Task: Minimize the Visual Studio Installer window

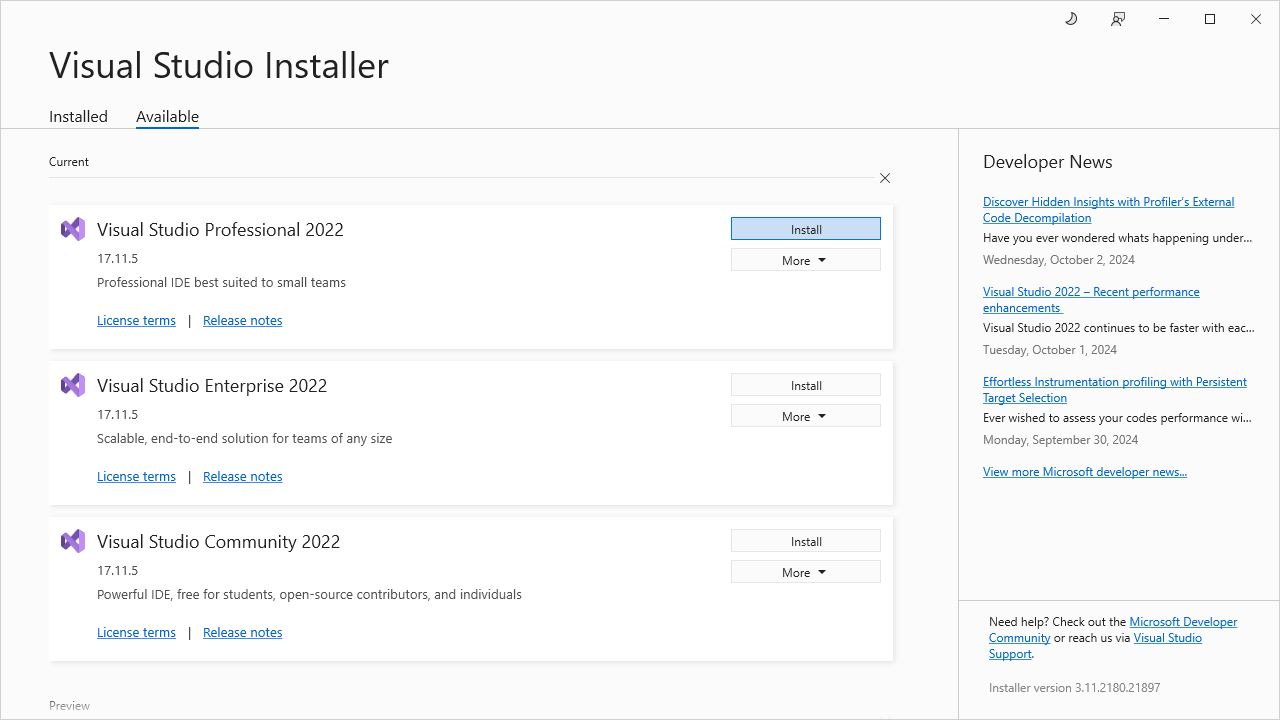Action: pyautogui.click(x=1164, y=19)
